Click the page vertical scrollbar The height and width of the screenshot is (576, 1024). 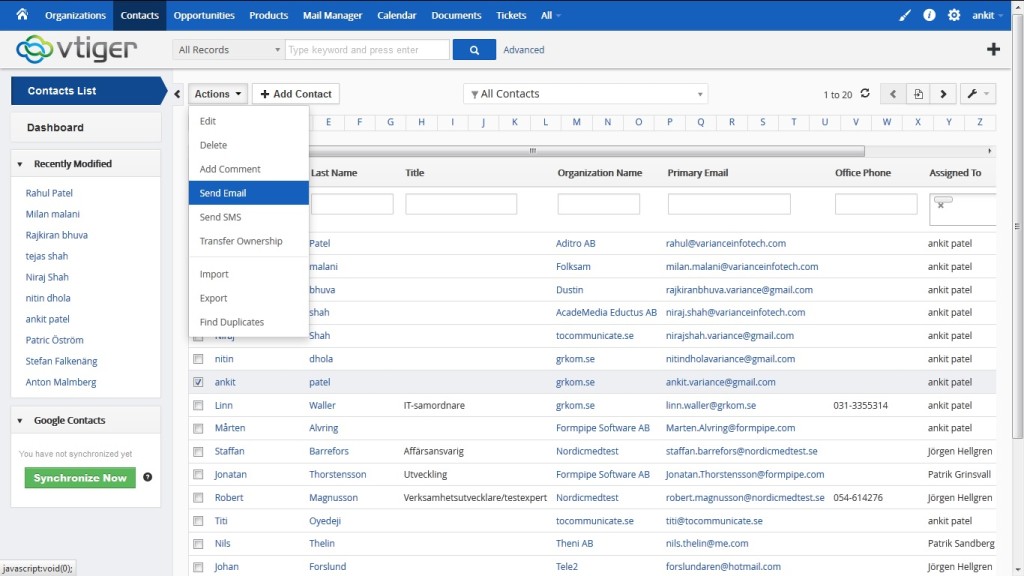pos(1017,225)
